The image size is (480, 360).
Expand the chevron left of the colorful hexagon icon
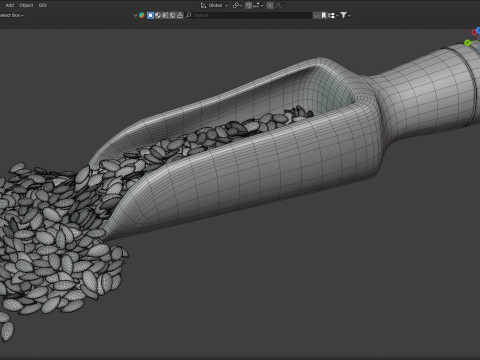coord(135,15)
